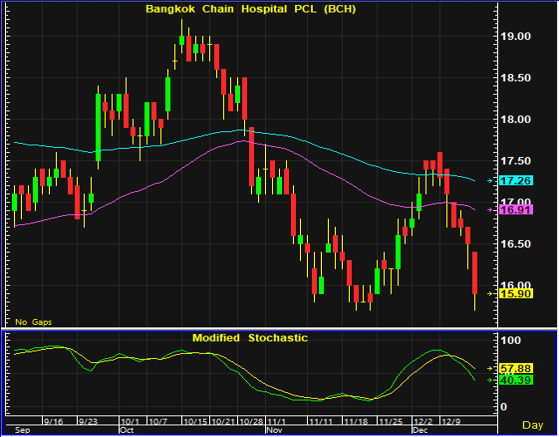Click the Modified Stochastic panel title
Viewport: 559px width, 437px height.
point(250,338)
